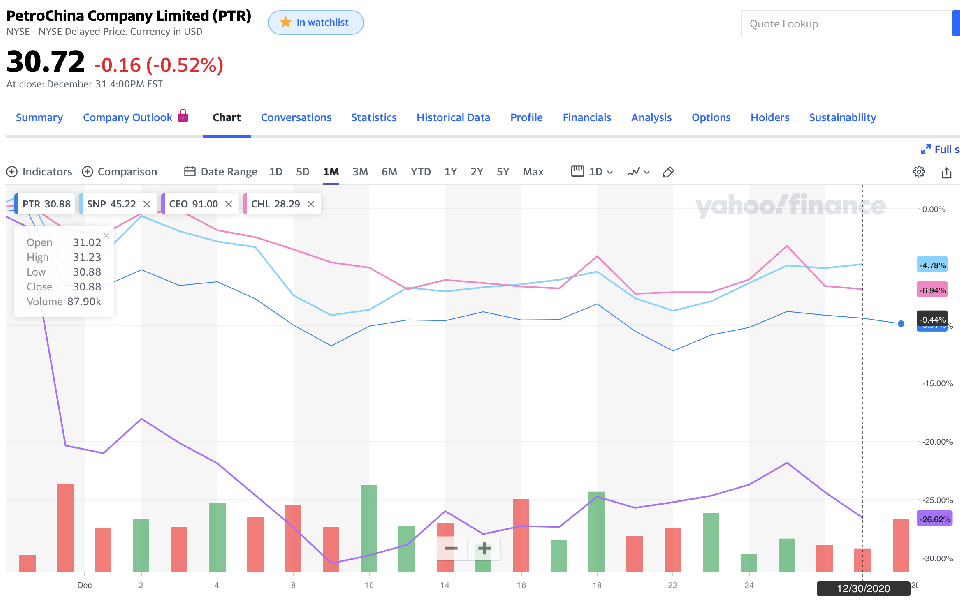960x600 pixels.
Task: Zoom in with the plus button
Action: (484, 548)
